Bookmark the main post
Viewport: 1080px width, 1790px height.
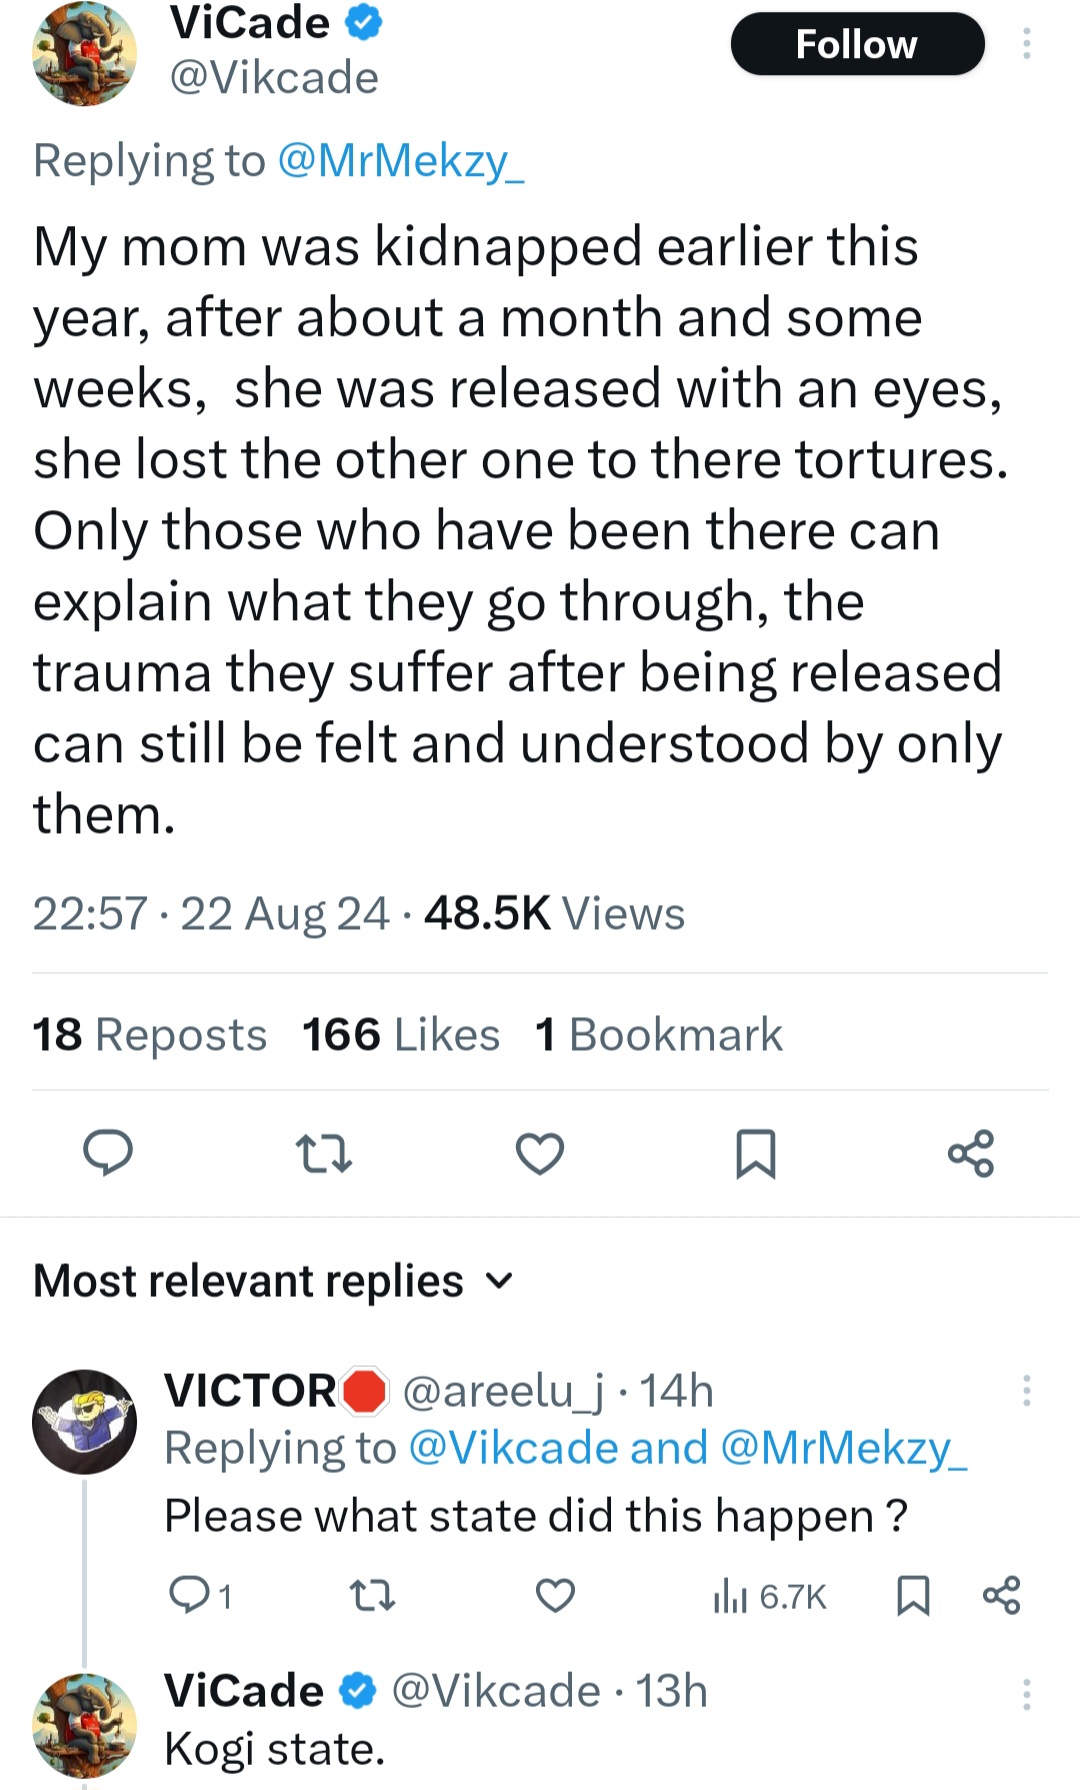pyautogui.click(x=755, y=1153)
